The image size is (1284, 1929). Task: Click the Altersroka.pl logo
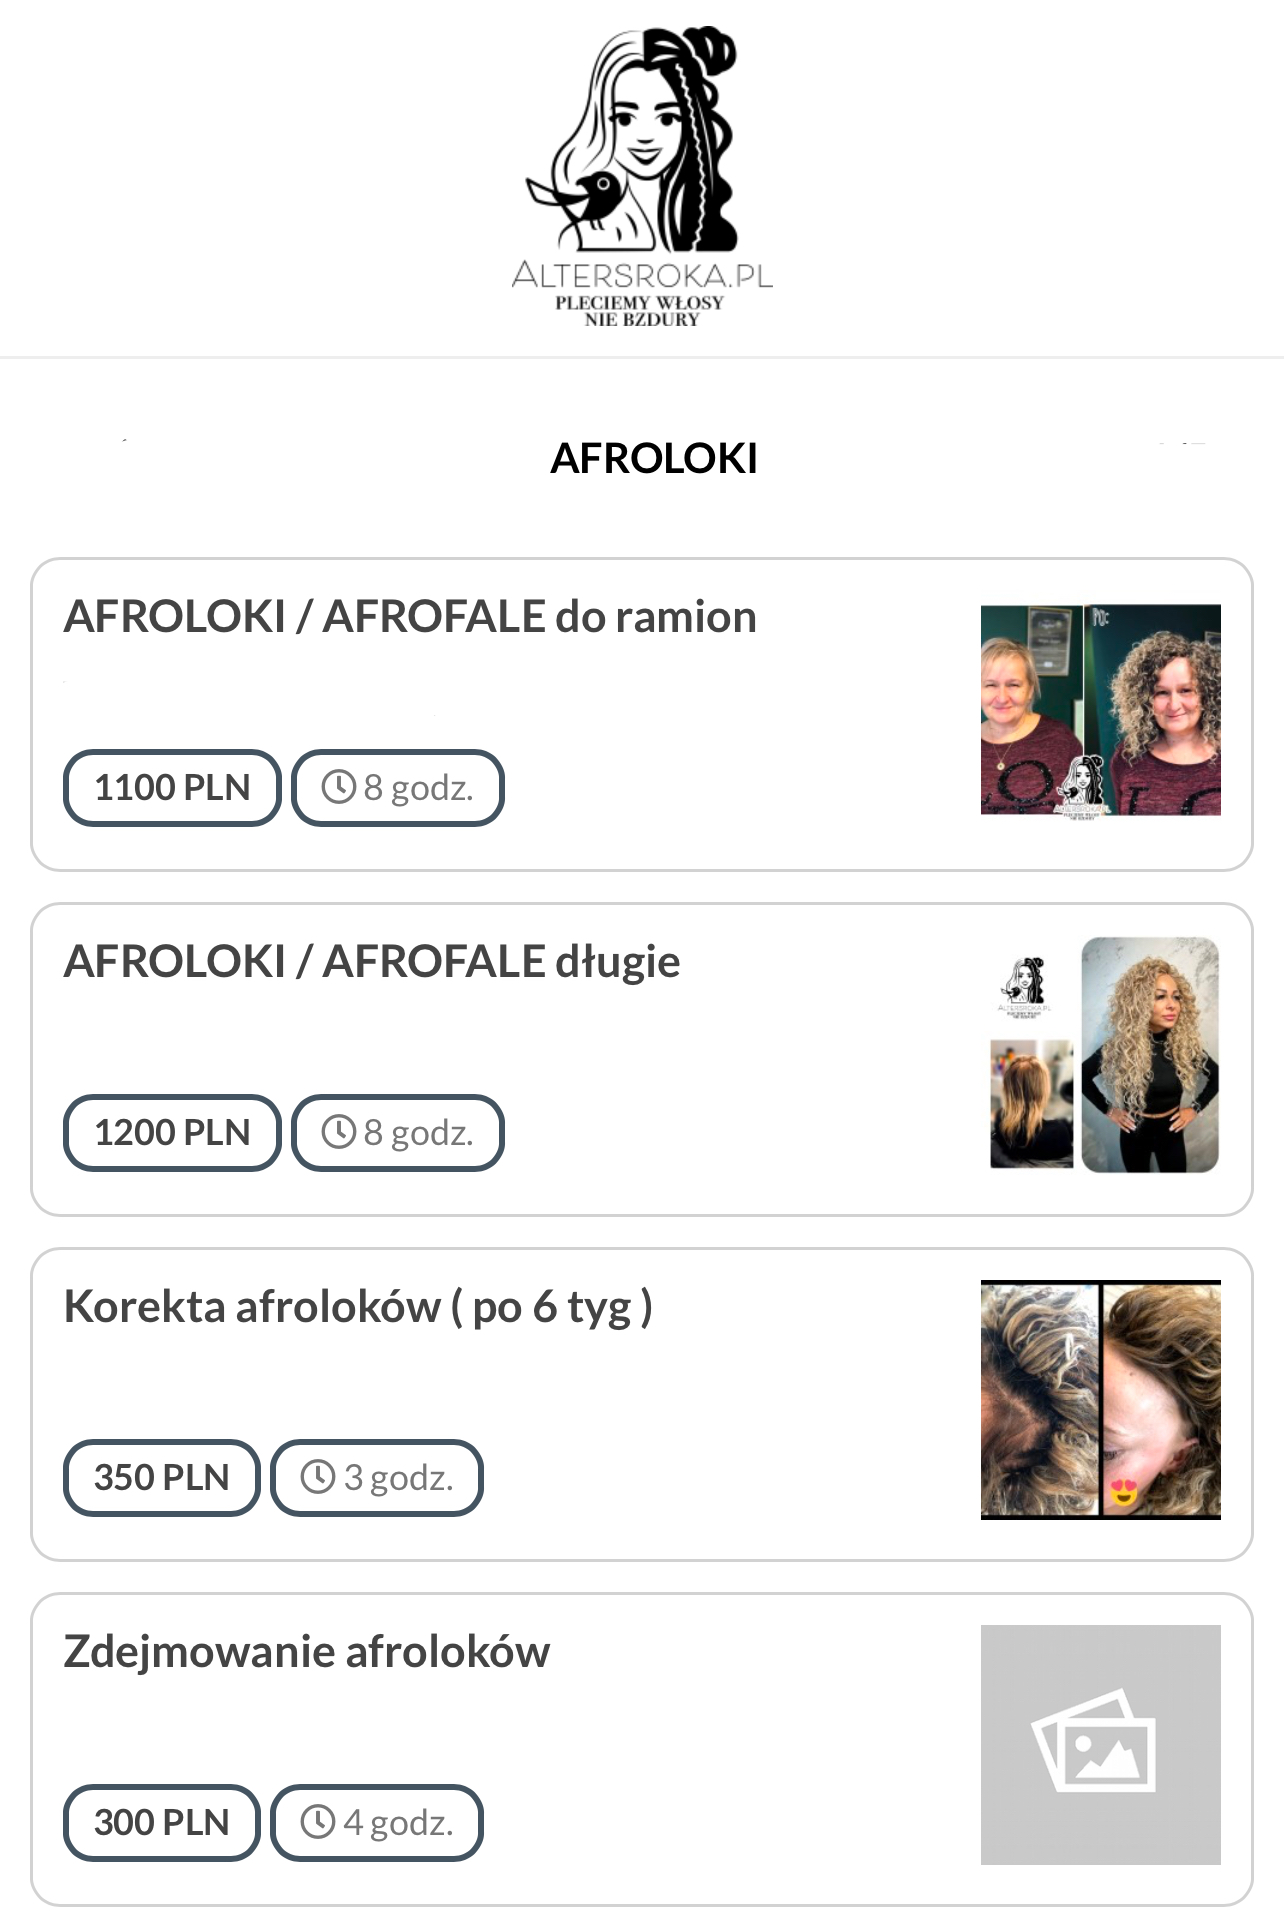click(642, 177)
